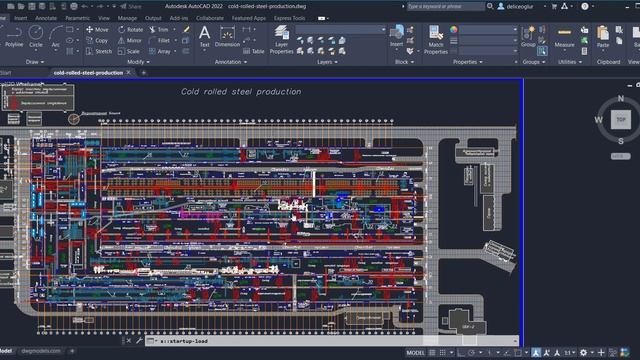Image resolution: width=640 pixels, height=360 pixels.
Task: Expand the Groups panel dropdown
Action: [534, 62]
